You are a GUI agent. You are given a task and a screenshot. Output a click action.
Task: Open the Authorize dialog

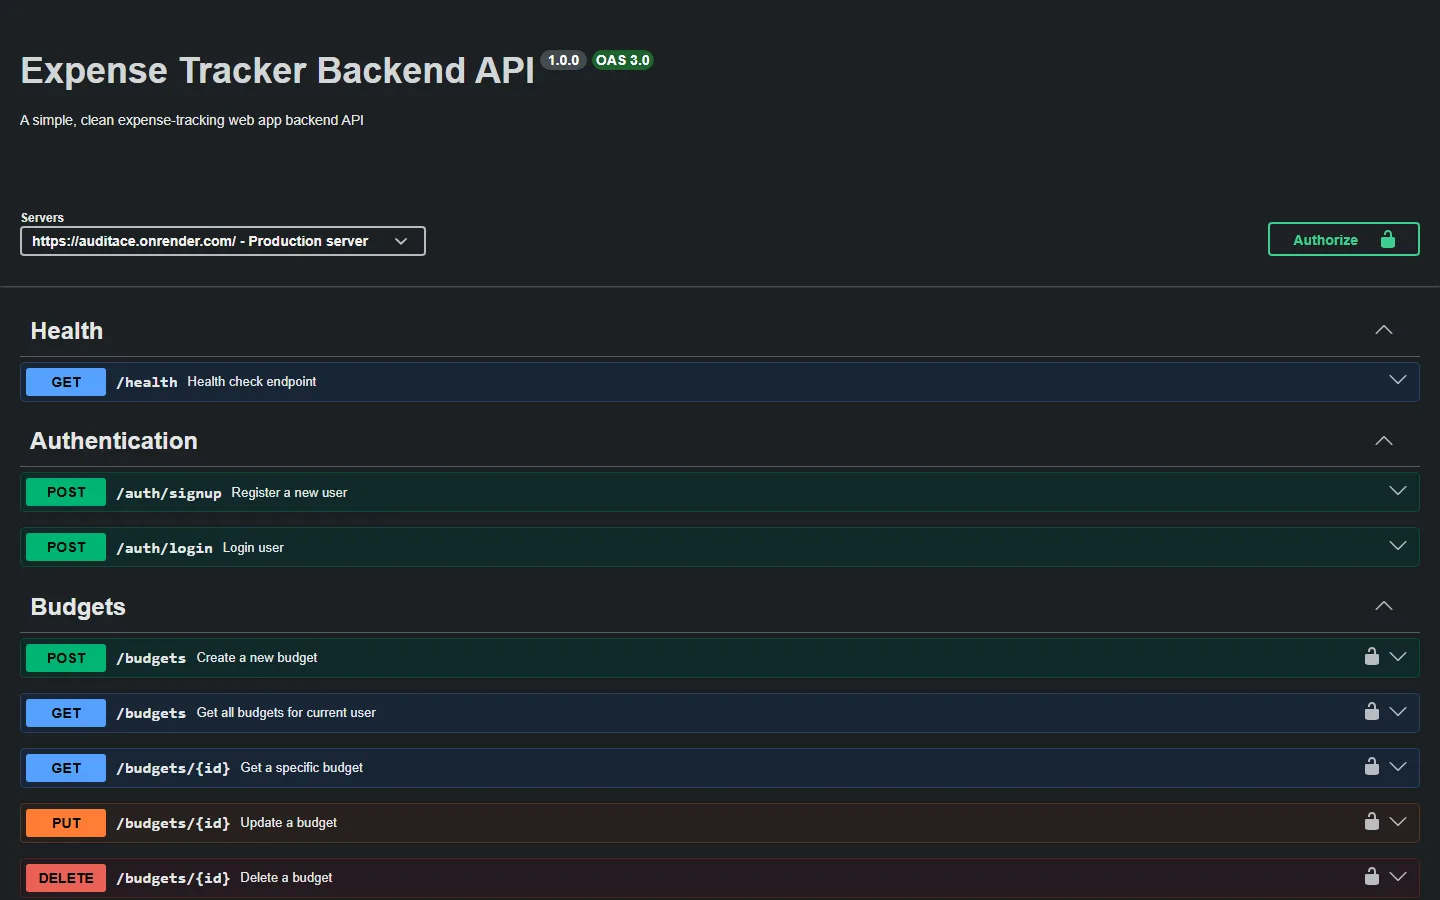[1343, 239]
